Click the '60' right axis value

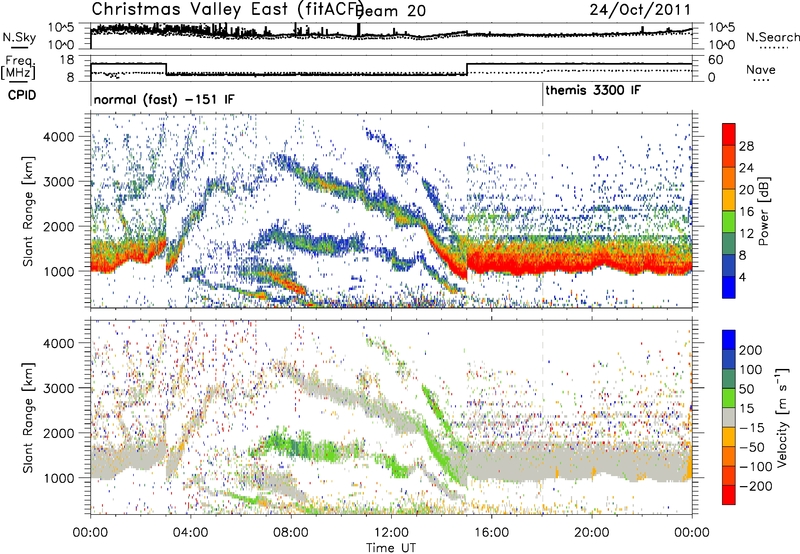tap(716, 60)
